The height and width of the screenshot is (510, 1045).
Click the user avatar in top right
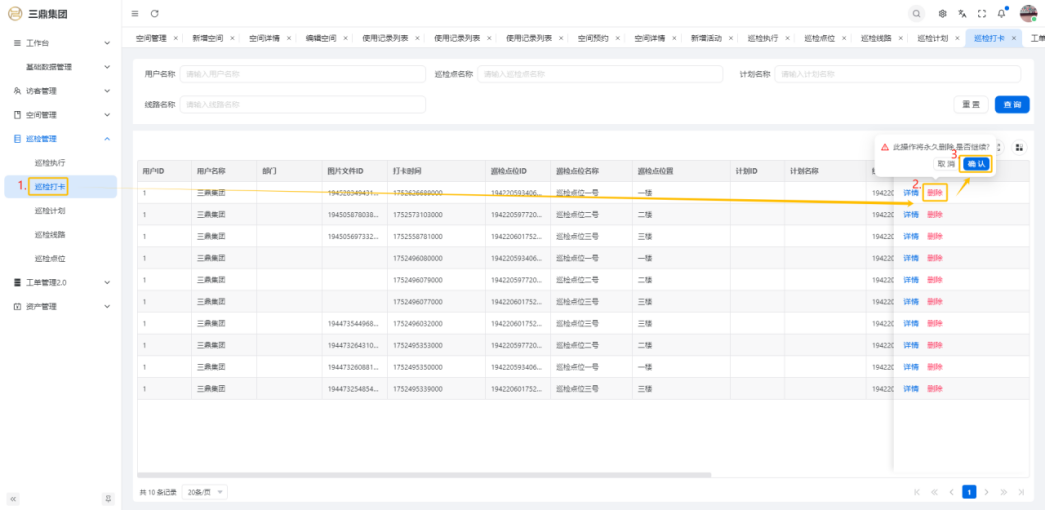pos(1028,13)
